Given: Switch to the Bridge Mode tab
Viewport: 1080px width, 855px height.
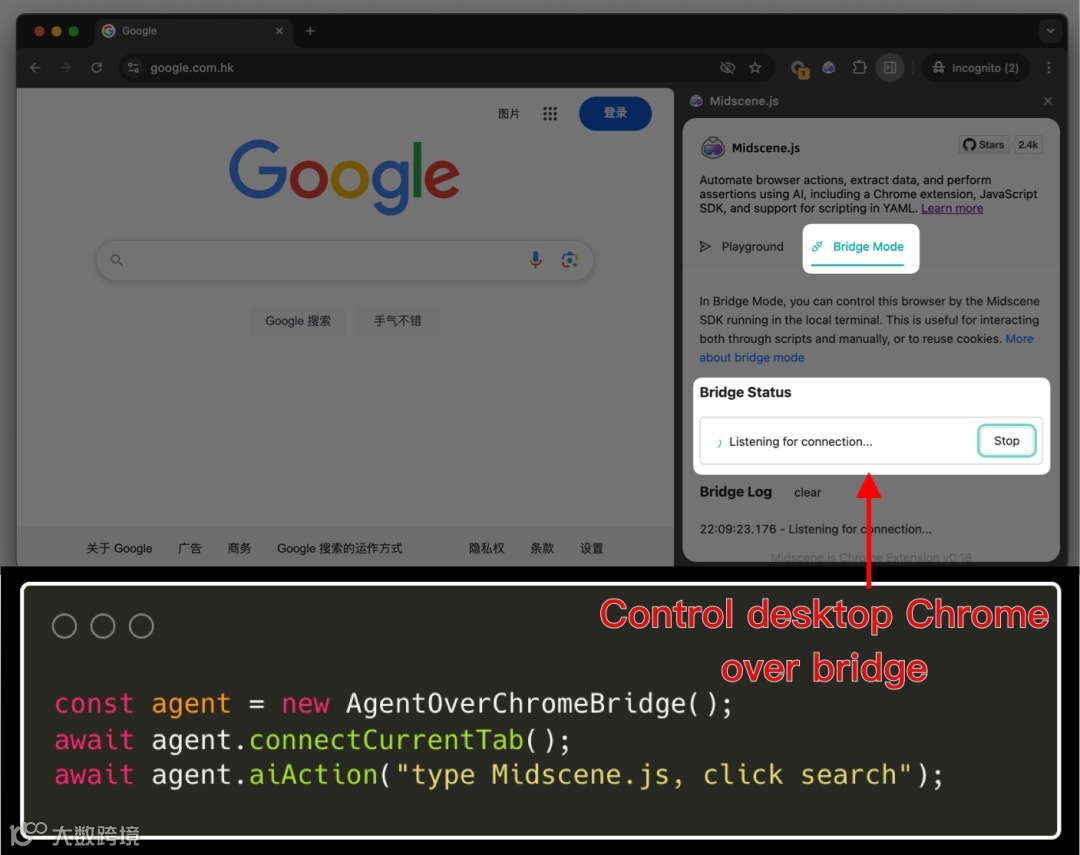Looking at the screenshot, I should coord(860,248).
